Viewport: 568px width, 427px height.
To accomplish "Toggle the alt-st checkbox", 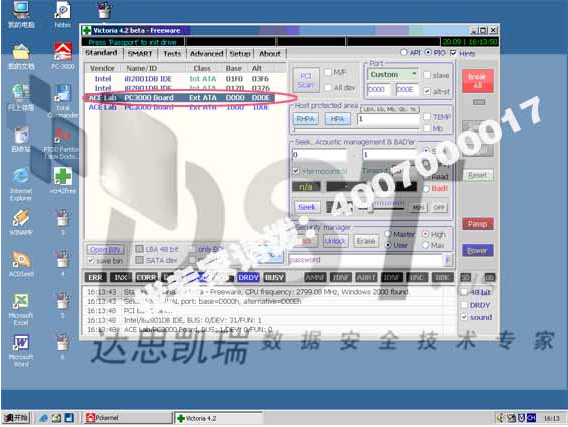I will [427, 91].
